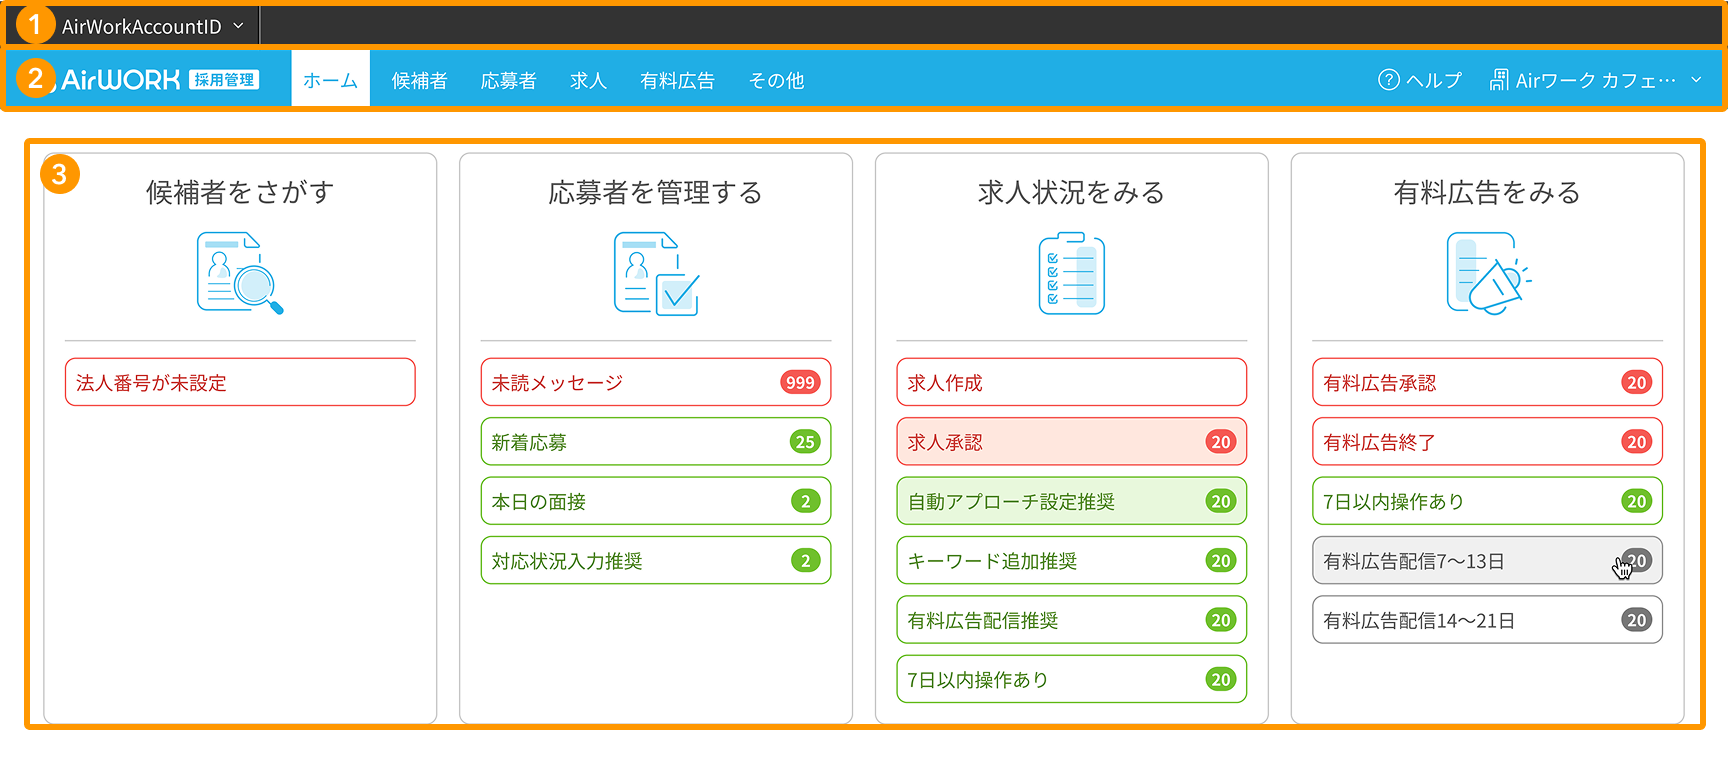Open the 候補者 menu tab
The height and width of the screenshot is (768, 1728).
point(419,80)
